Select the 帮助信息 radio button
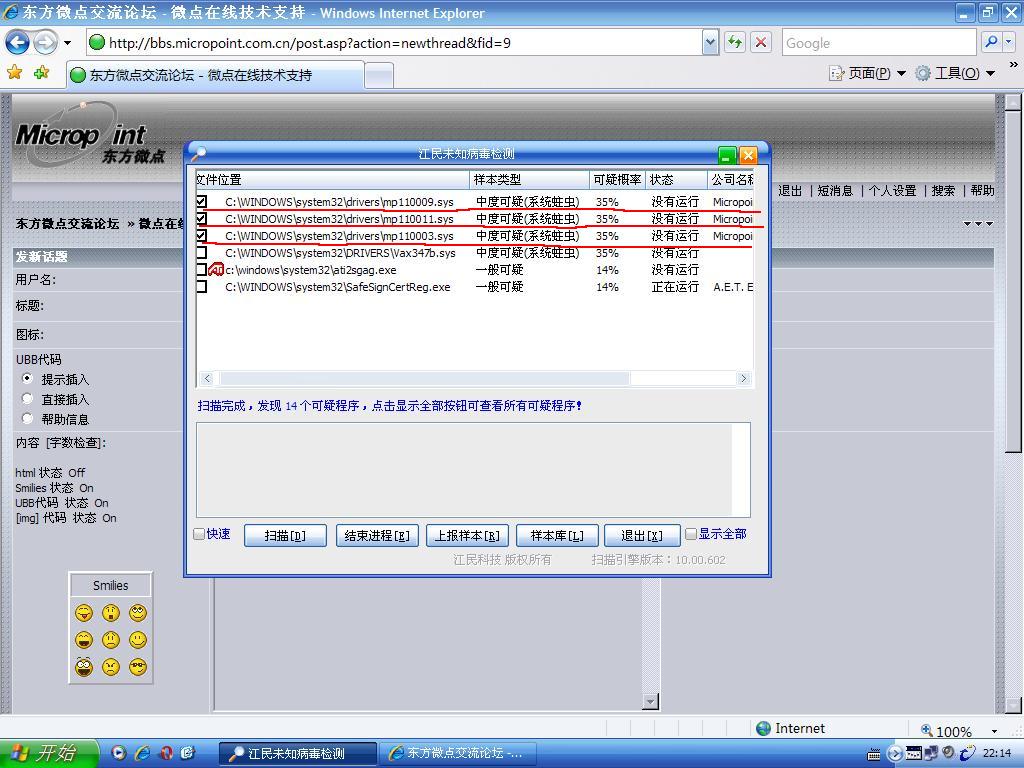1024x768 pixels. (x=27, y=418)
